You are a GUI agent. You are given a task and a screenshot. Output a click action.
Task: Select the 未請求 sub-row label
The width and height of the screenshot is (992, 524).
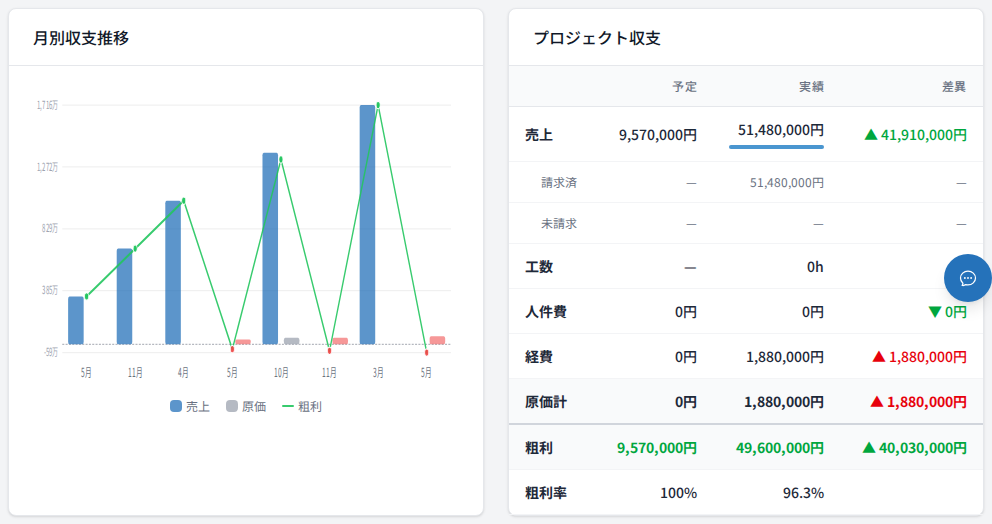click(x=559, y=223)
